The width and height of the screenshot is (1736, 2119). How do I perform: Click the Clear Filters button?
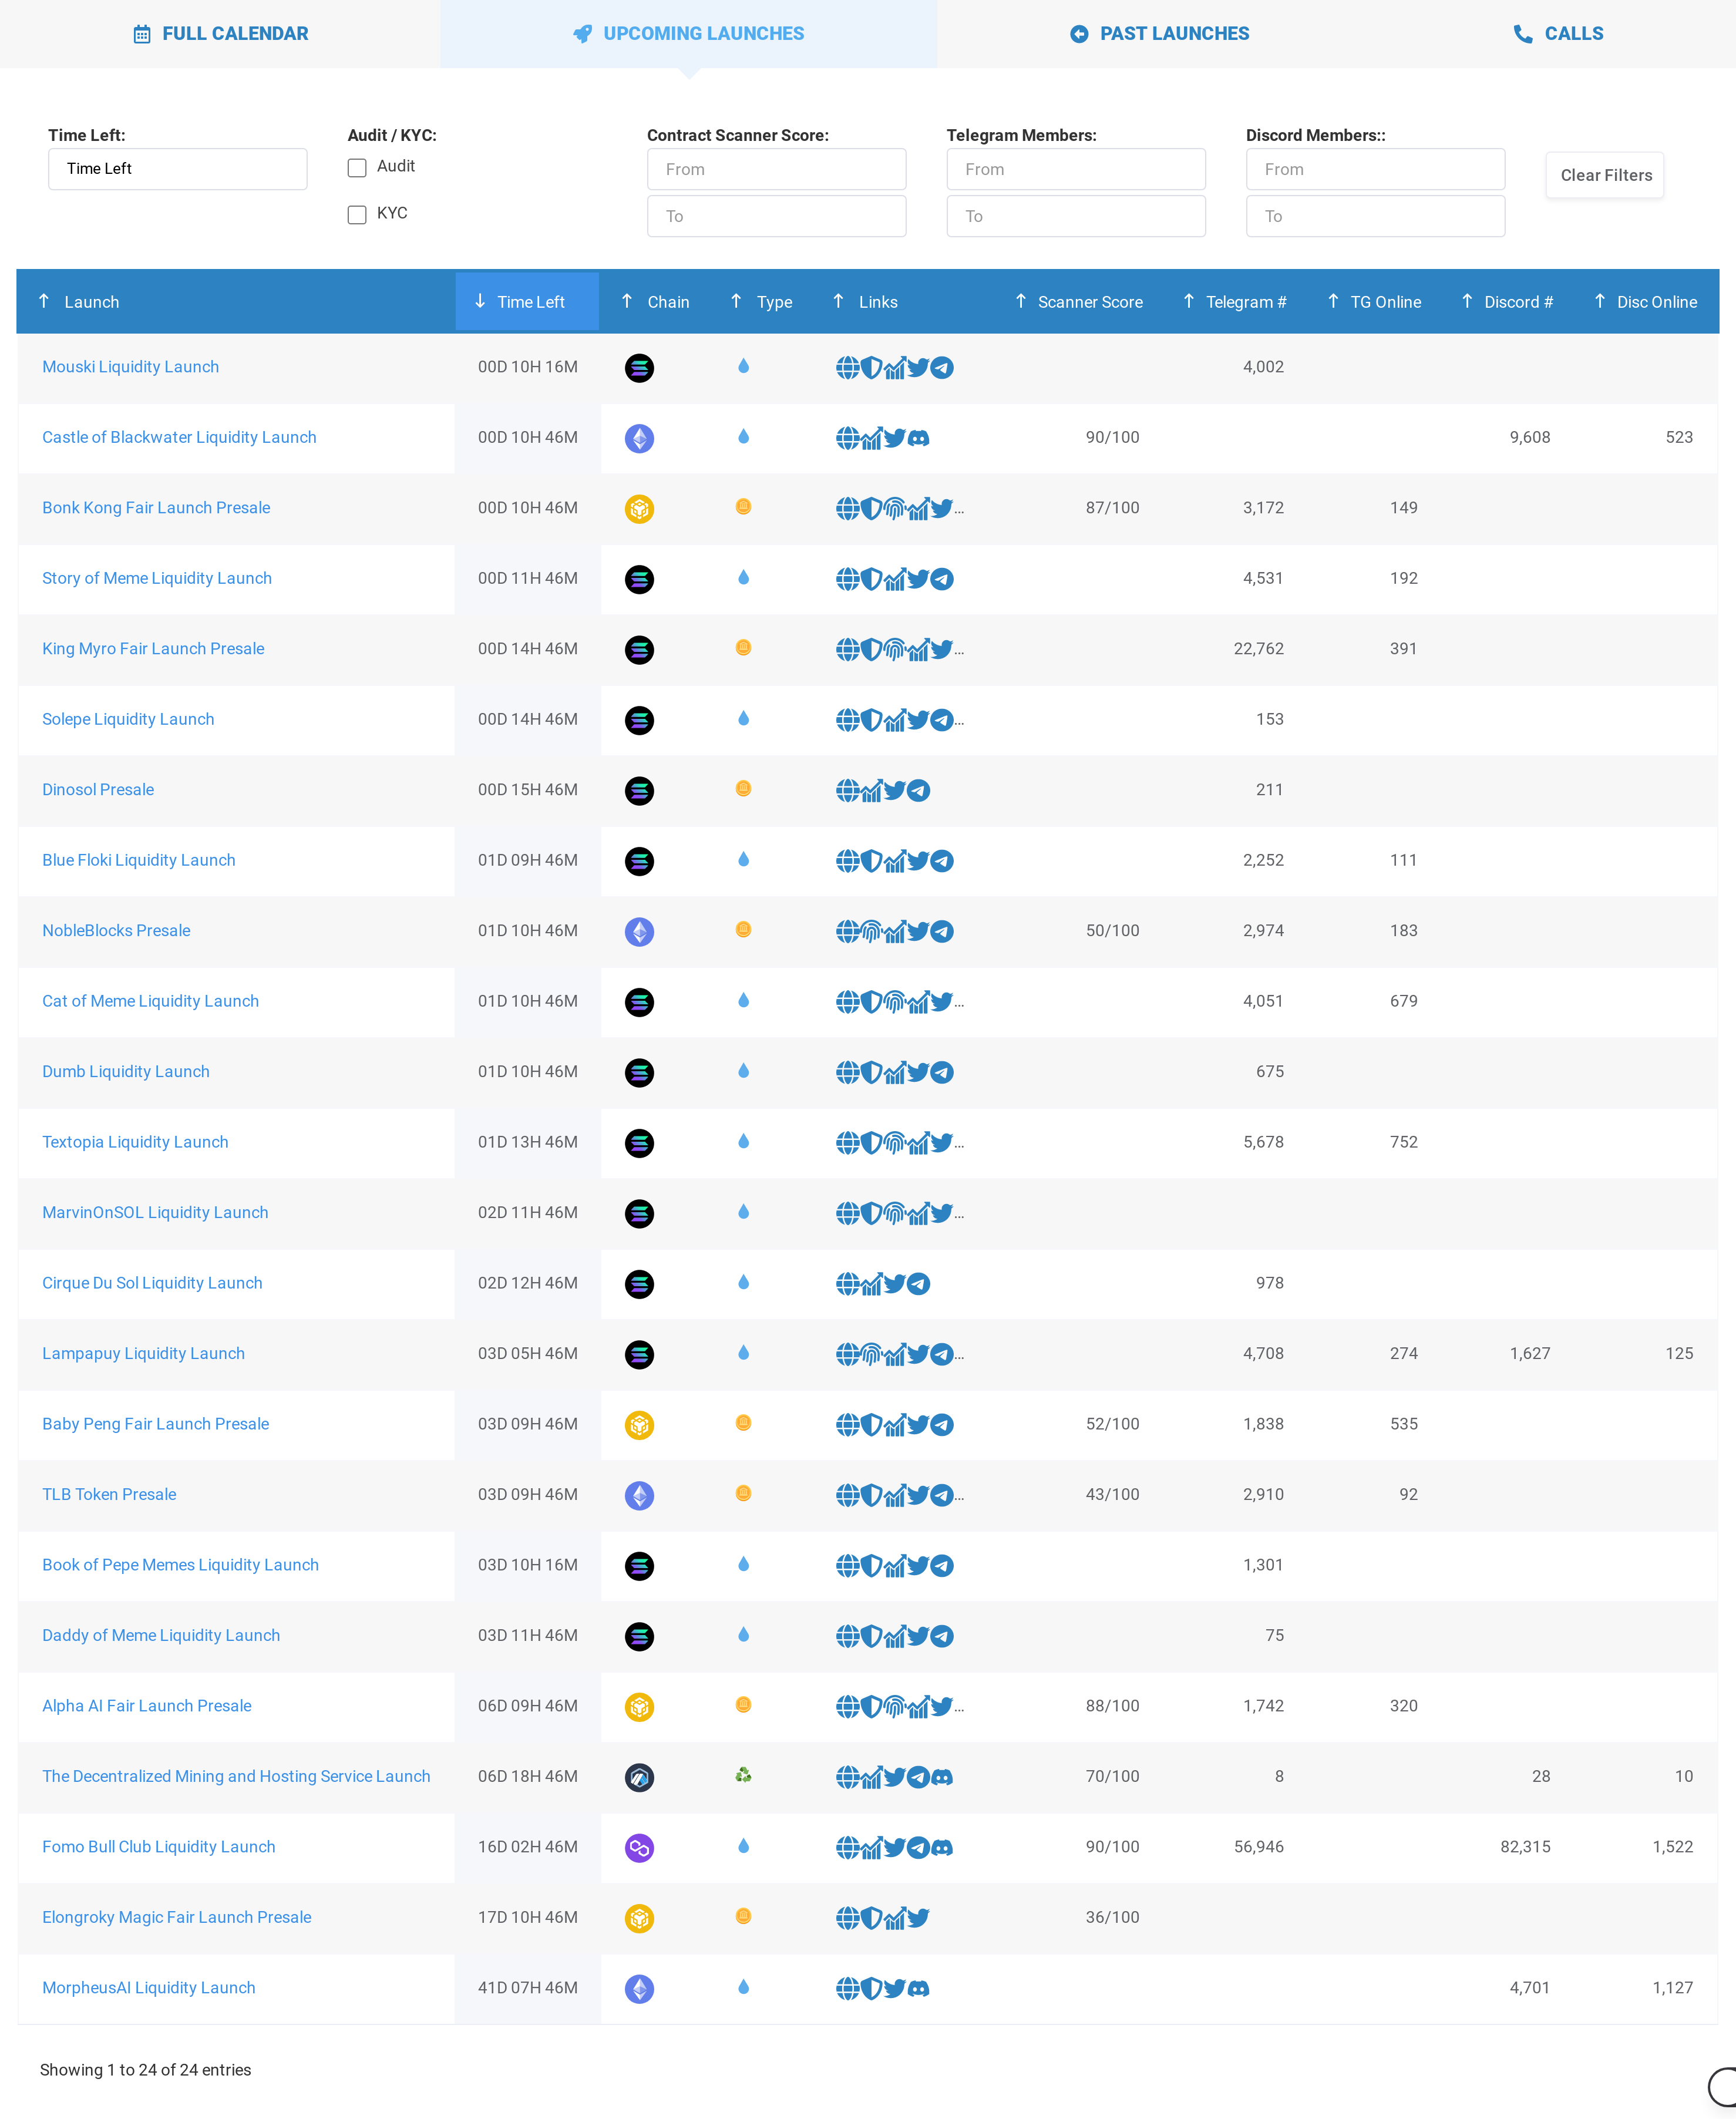tap(1605, 175)
